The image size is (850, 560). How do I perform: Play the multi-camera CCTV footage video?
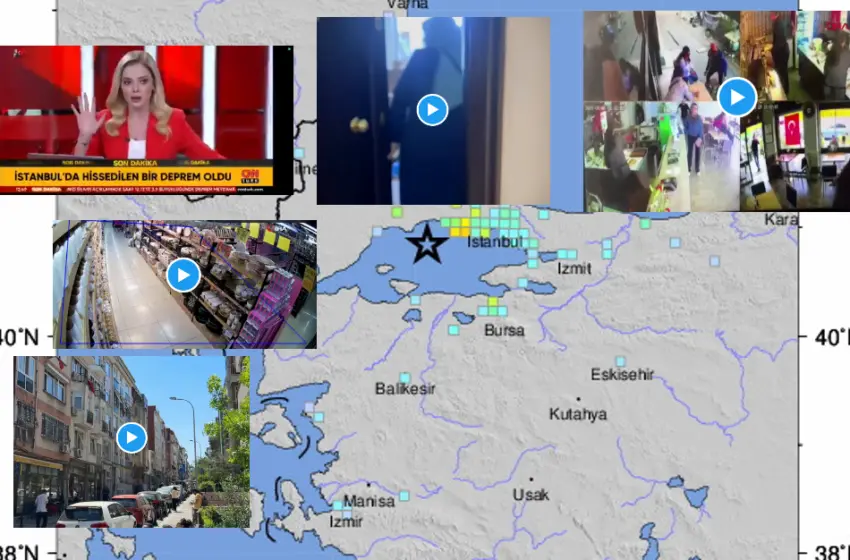click(x=737, y=97)
